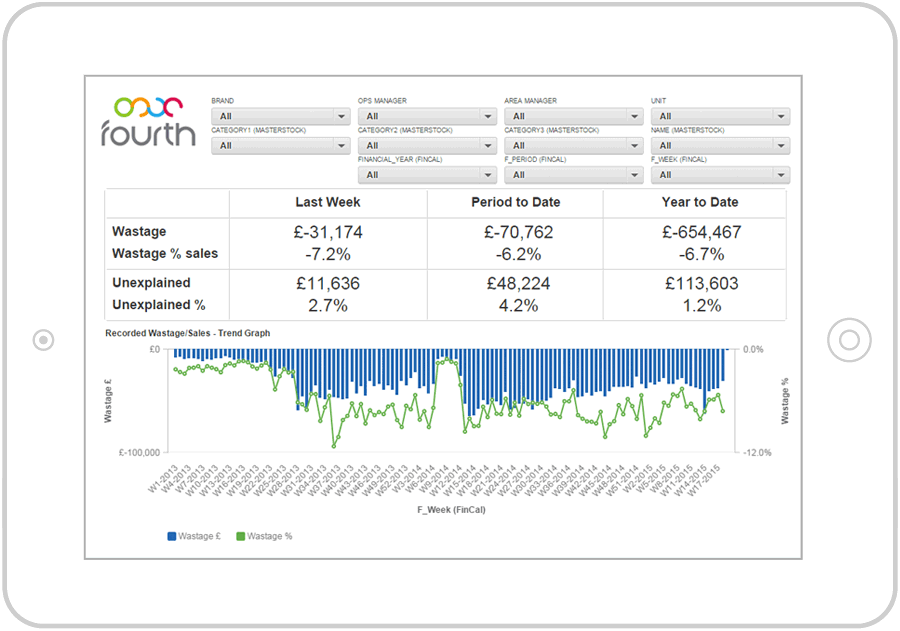Select the Financial_Year (FinCal) dropdown
The width and height of the screenshot is (900, 631).
[427, 175]
